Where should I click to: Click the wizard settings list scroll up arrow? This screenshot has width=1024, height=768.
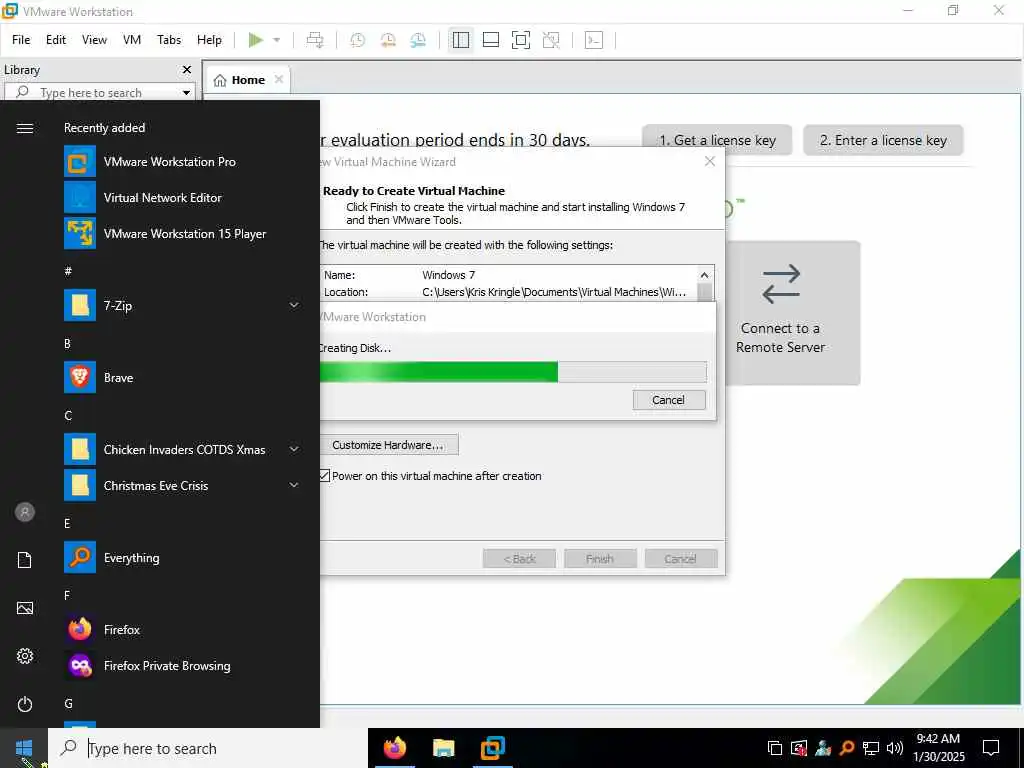tap(704, 275)
